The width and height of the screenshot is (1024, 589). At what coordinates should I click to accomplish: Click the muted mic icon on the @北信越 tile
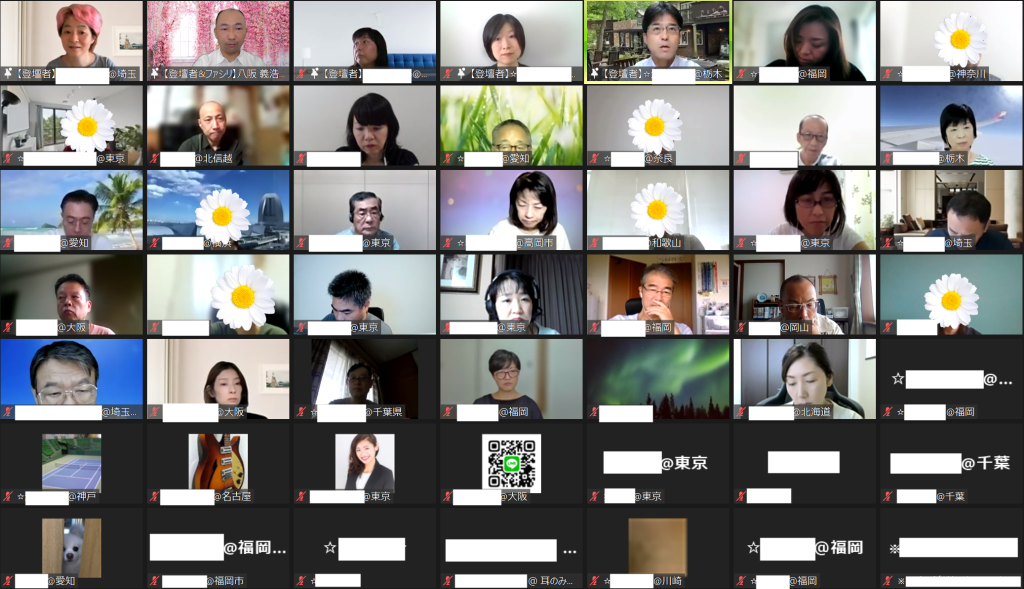point(155,158)
